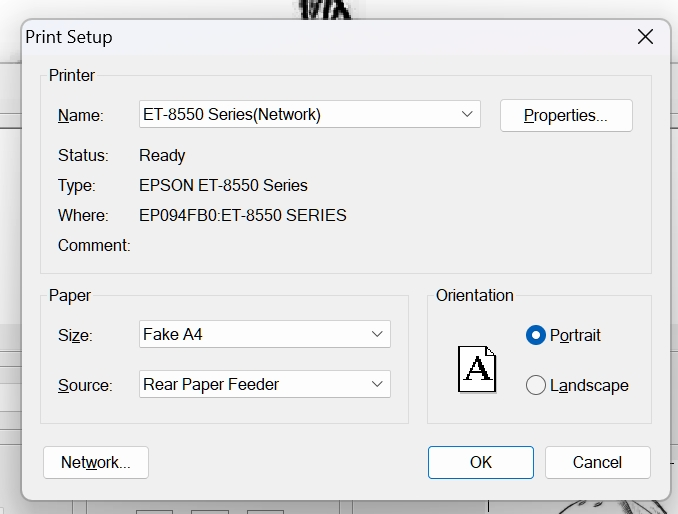Close the Print Setup dialog
The width and height of the screenshot is (678, 514).
(x=645, y=37)
